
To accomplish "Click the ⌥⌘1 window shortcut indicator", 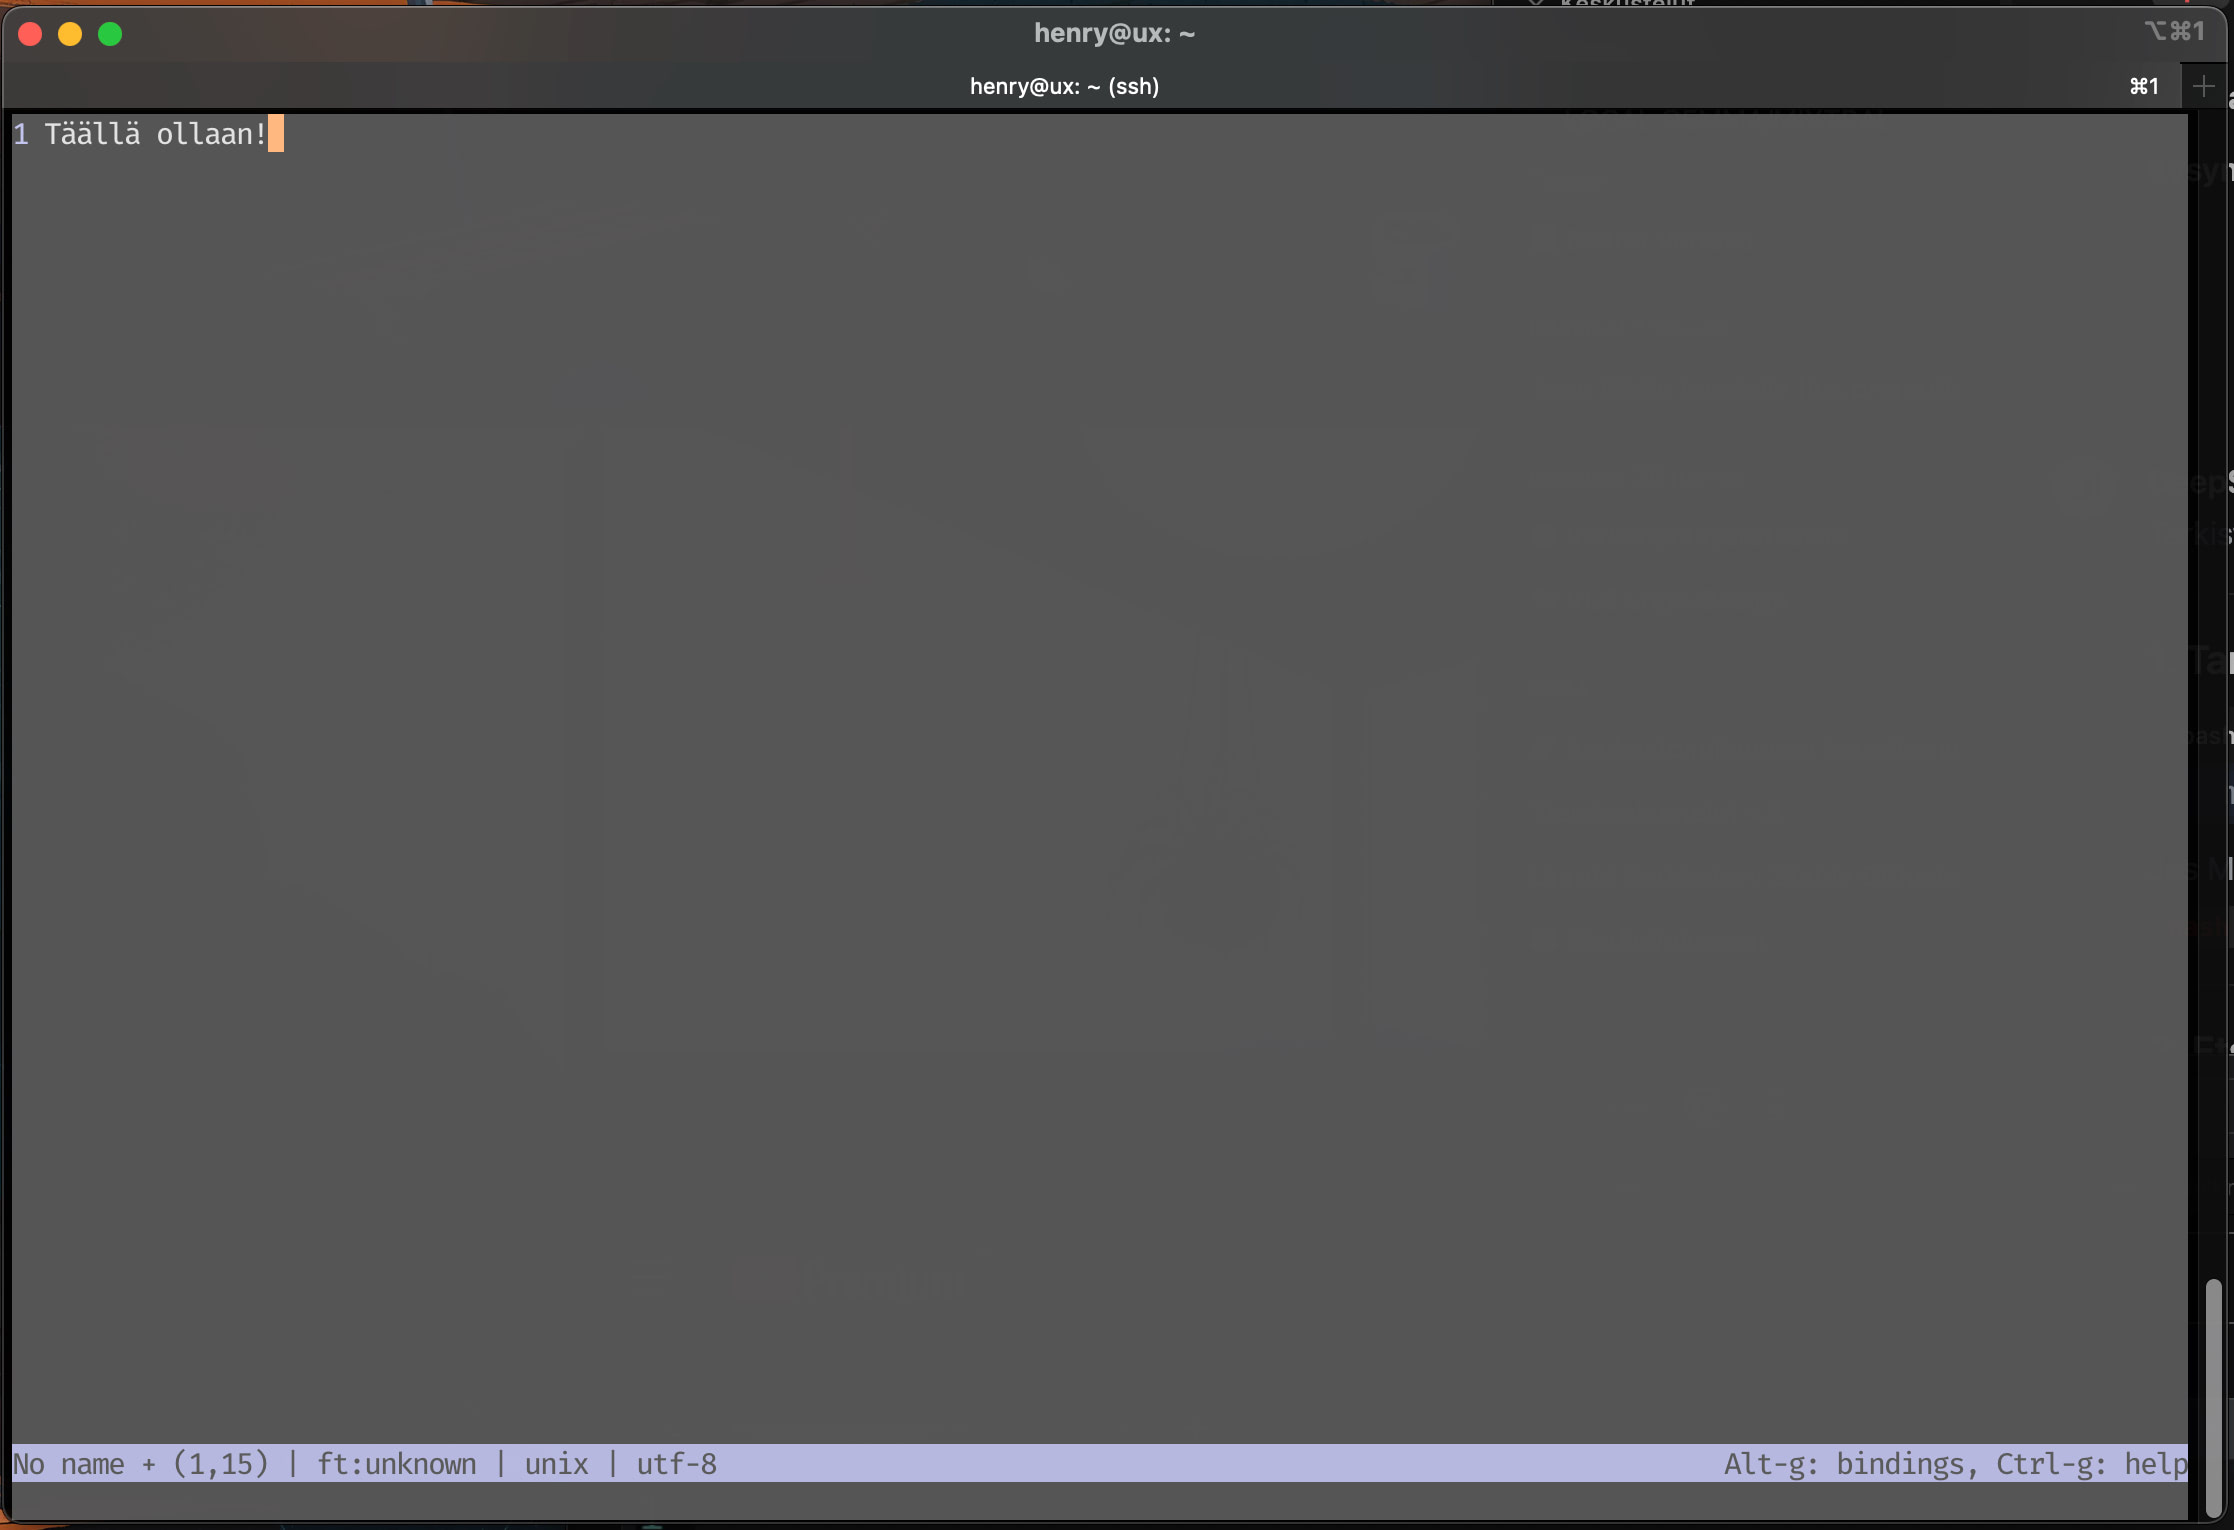I will pos(2174,32).
